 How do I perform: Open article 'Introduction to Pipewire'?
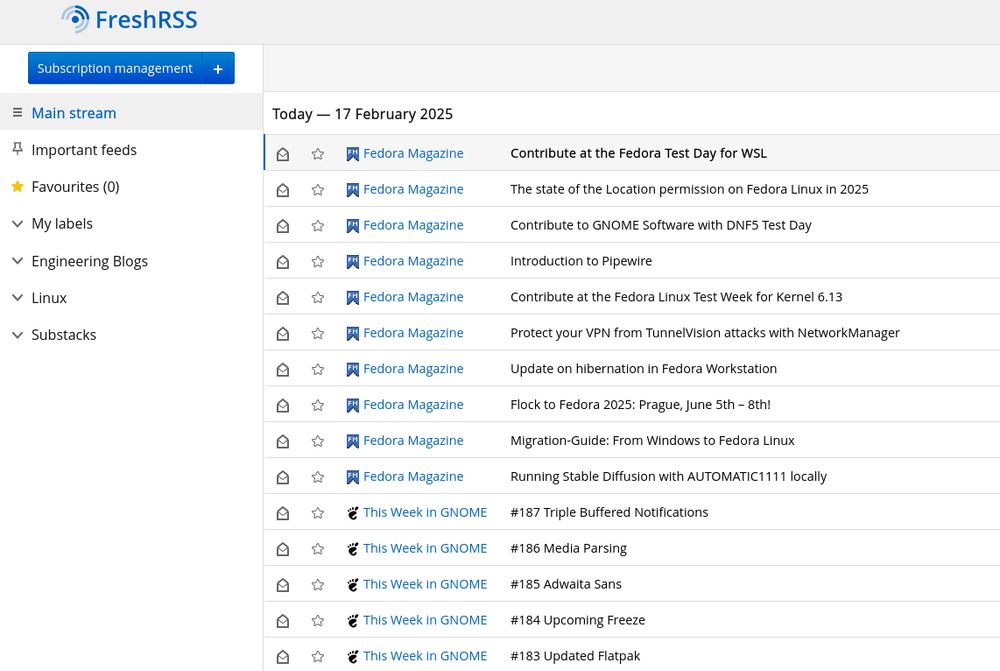581,261
